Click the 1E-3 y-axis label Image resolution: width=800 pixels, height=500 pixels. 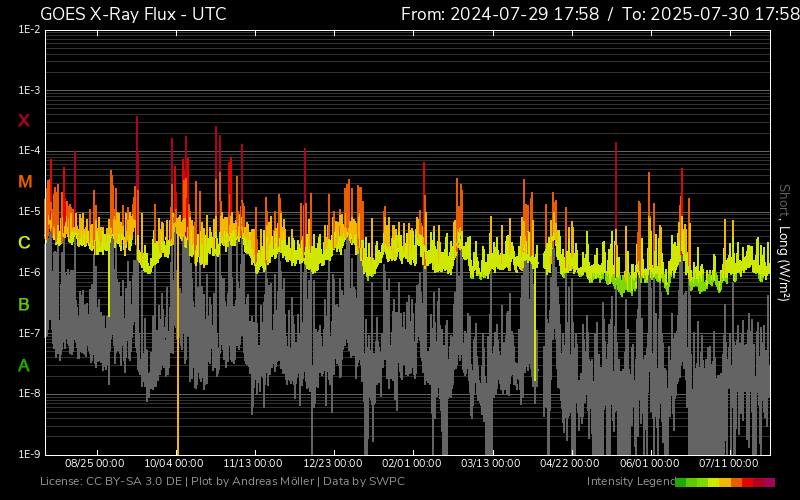tap(29, 90)
